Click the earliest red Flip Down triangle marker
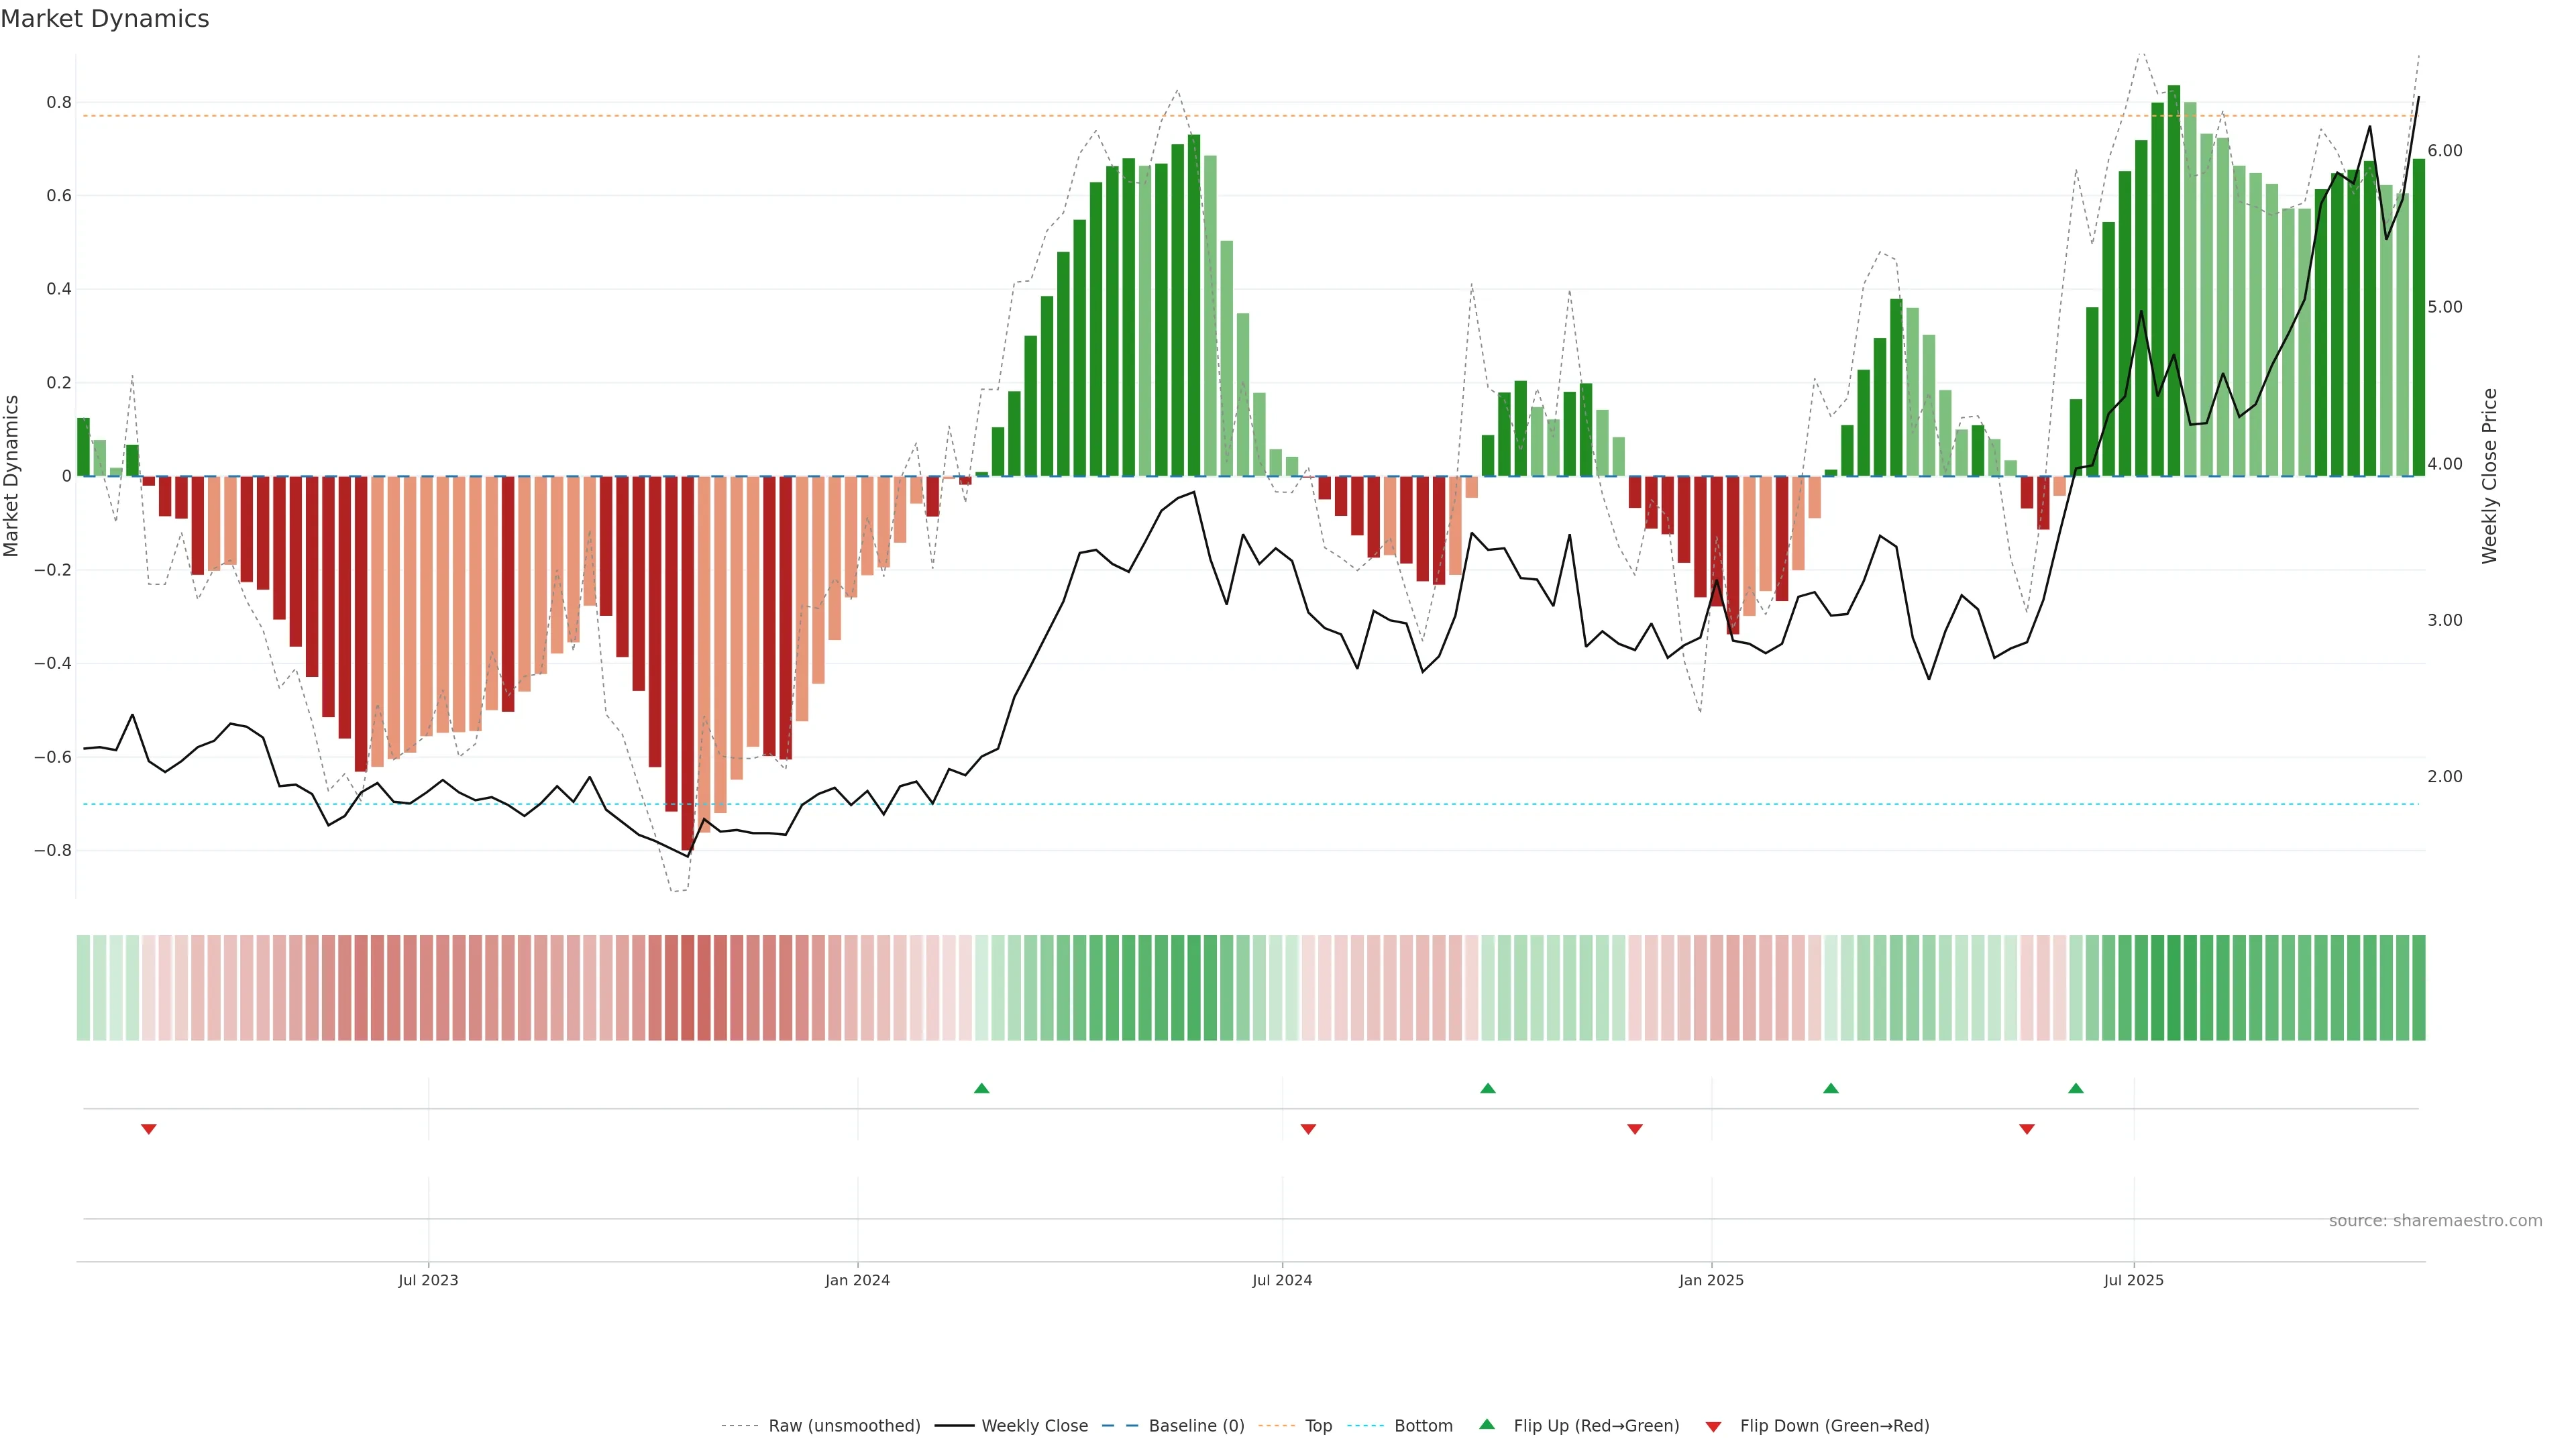Screen dimensions: 2576x1449 click(149, 1129)
